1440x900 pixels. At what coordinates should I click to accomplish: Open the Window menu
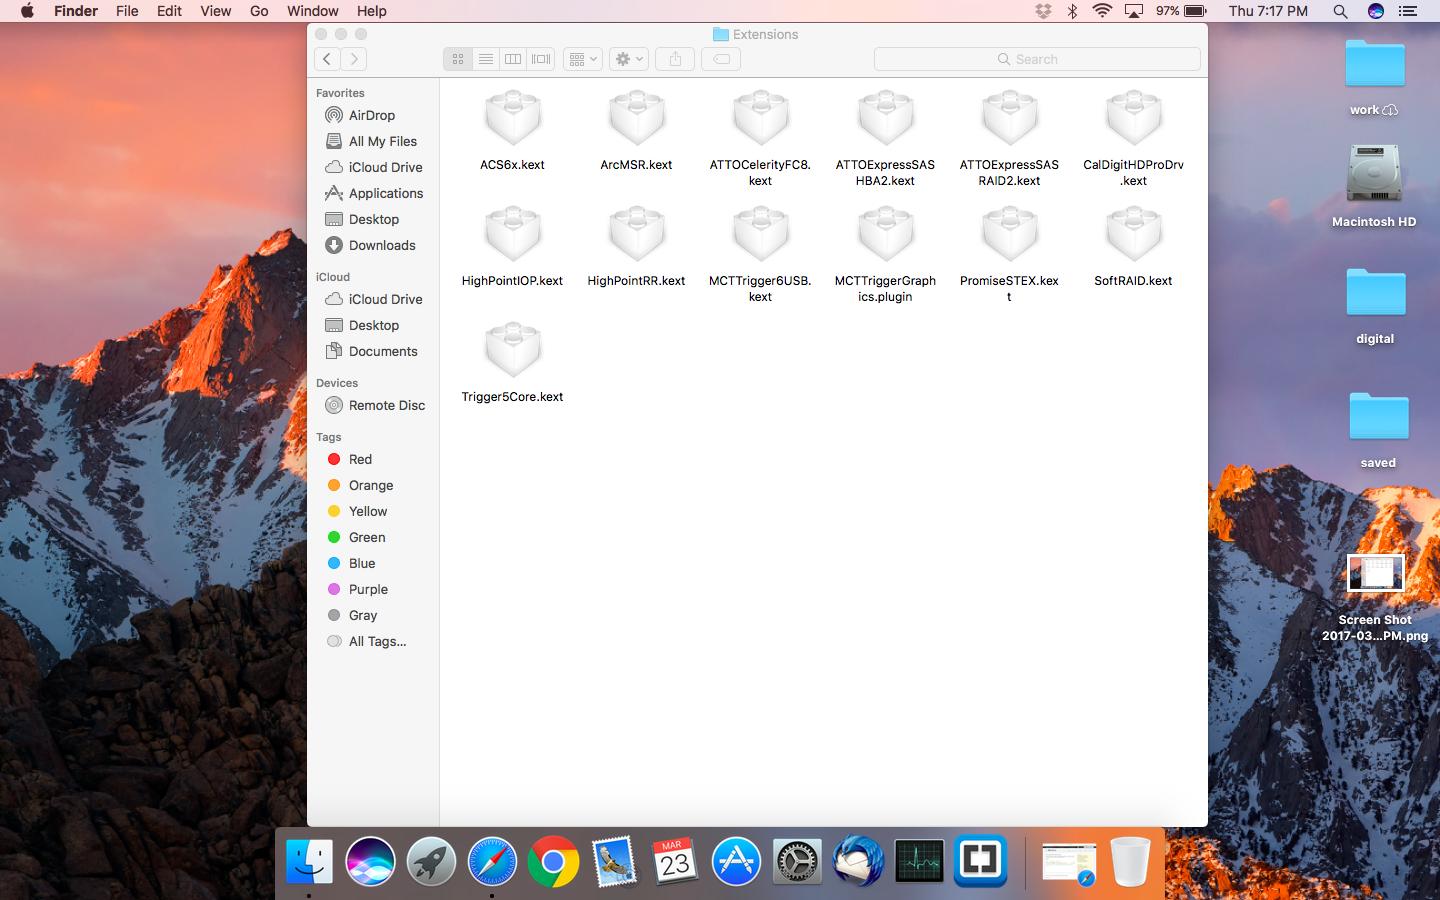312,11
